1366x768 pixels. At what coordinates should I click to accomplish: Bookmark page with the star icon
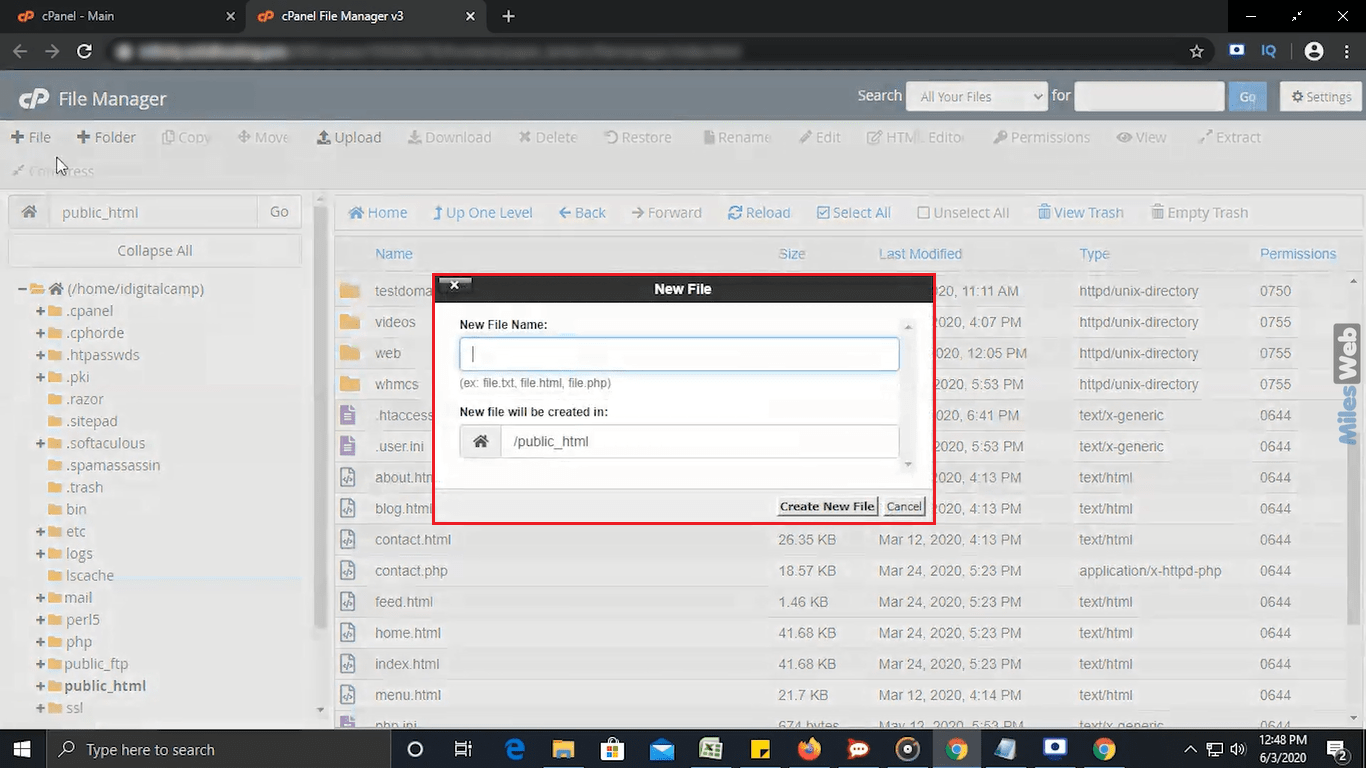tap(1196, 51)
